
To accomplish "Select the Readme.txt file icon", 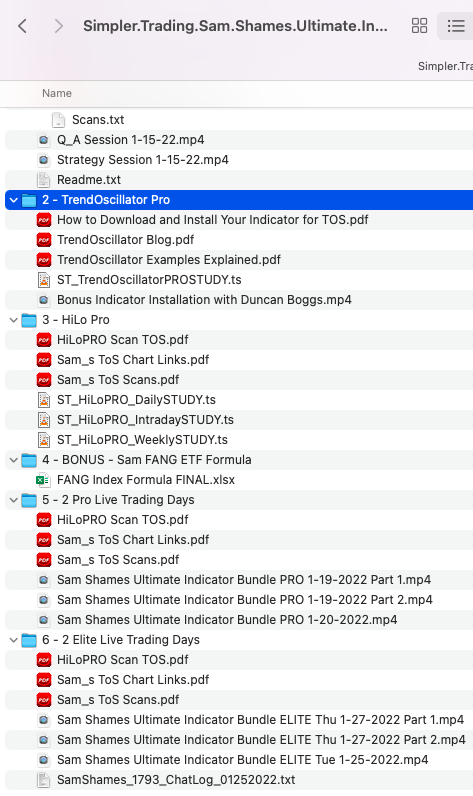I will (x=44, y=180).
